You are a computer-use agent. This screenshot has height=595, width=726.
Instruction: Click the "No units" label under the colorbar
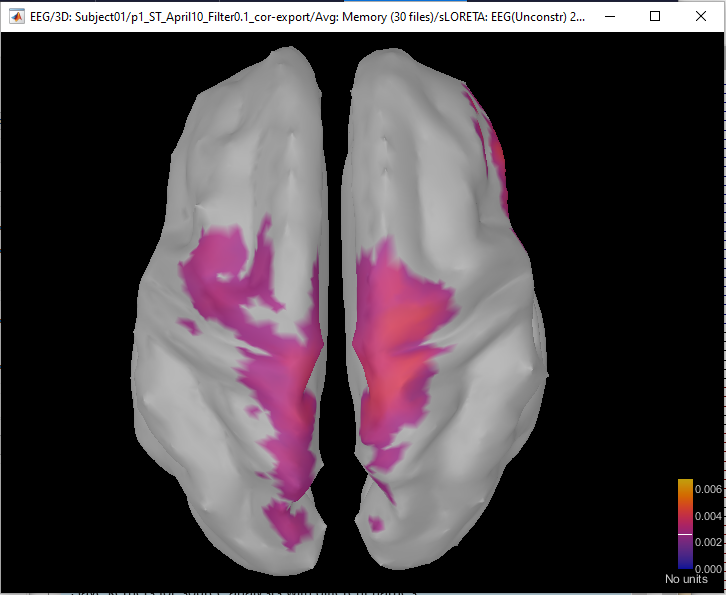pyautogui.click(x=686, y=579)
